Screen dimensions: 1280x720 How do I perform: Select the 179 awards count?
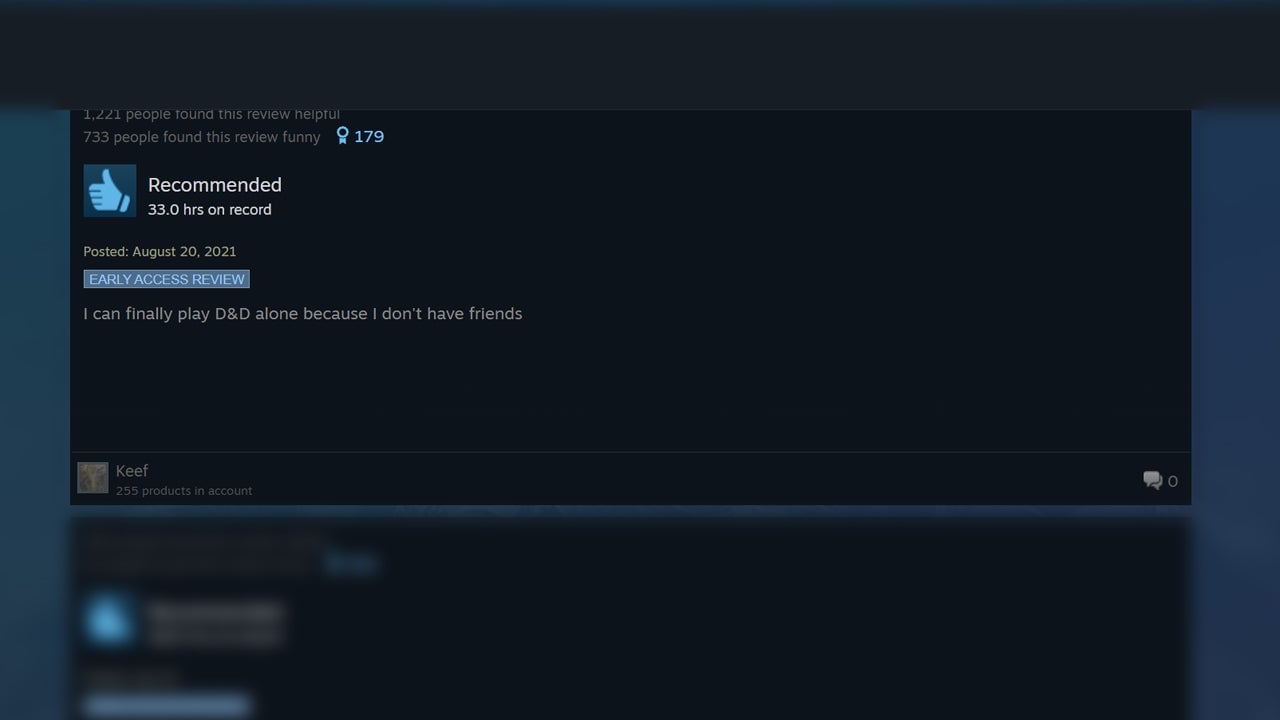pos(369,136)
